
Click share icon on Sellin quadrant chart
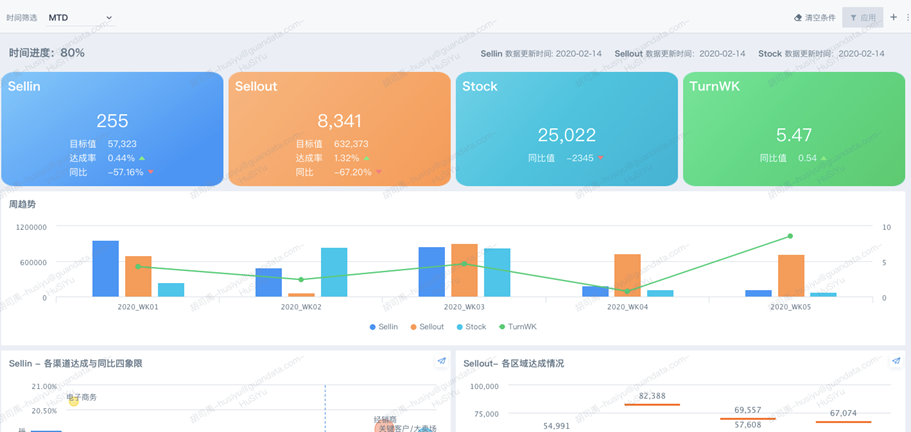tap(441, 362)
